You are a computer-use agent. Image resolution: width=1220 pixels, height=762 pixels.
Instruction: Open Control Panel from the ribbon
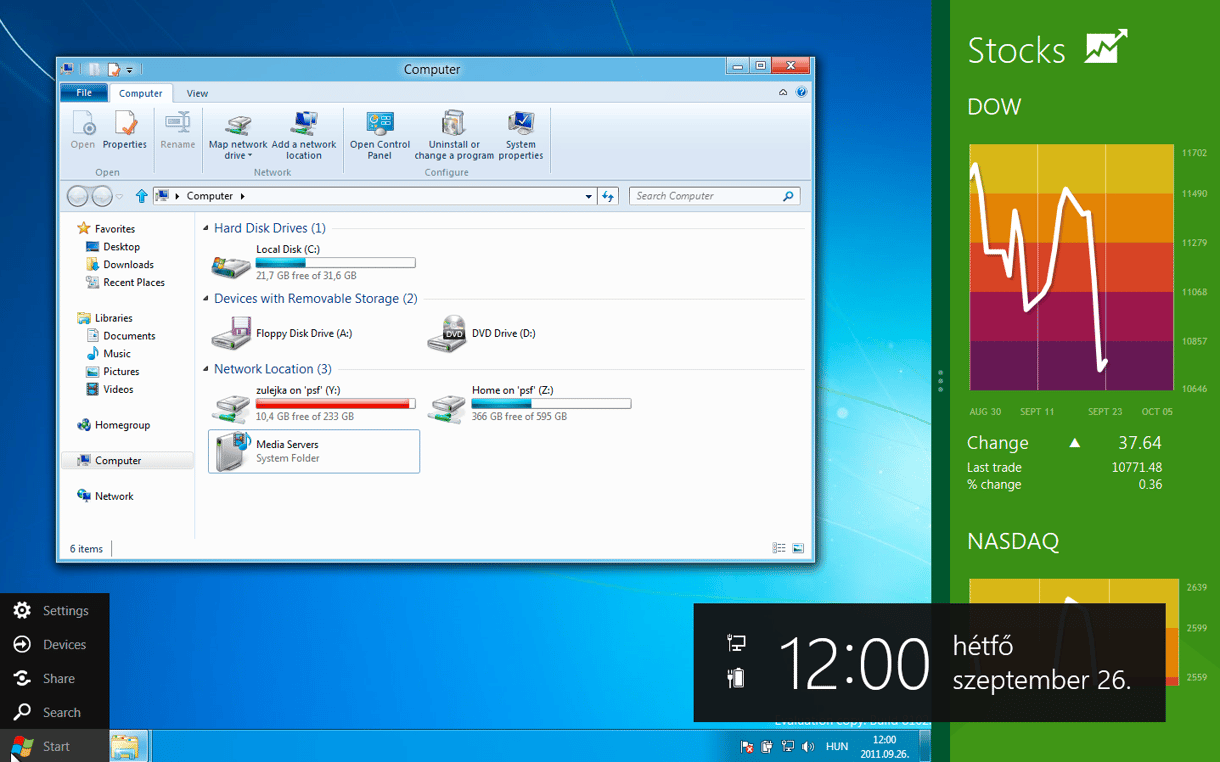tap(380, 135)
